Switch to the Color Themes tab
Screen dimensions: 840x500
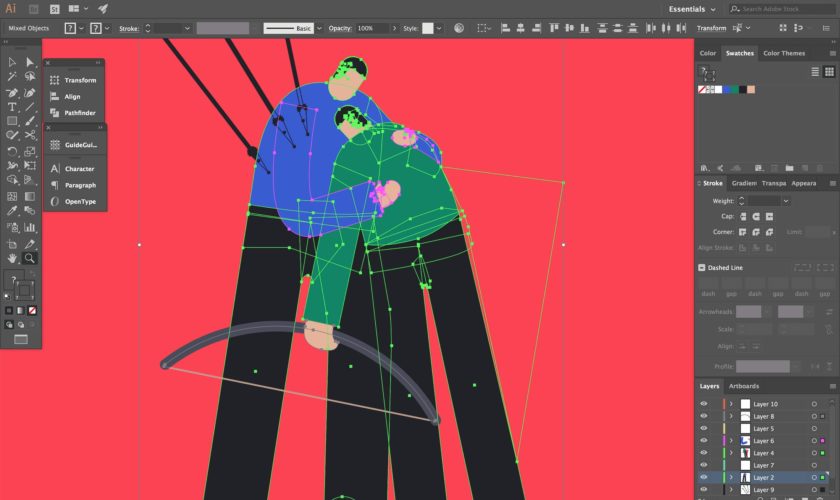tap(784, 53)
